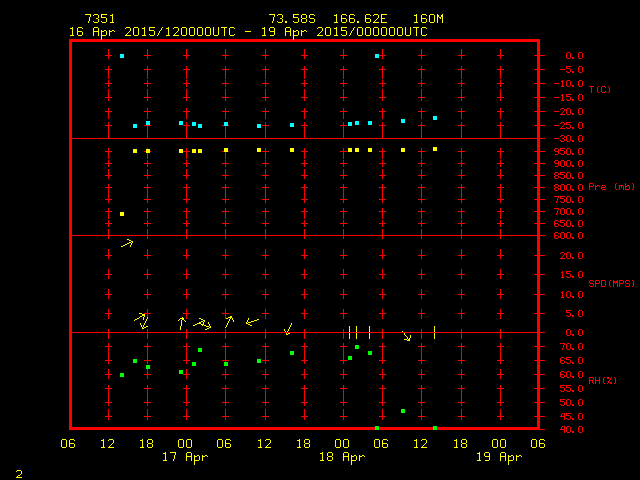Click the wind arrow just above the 600 mb line

(x=127, y=242)
